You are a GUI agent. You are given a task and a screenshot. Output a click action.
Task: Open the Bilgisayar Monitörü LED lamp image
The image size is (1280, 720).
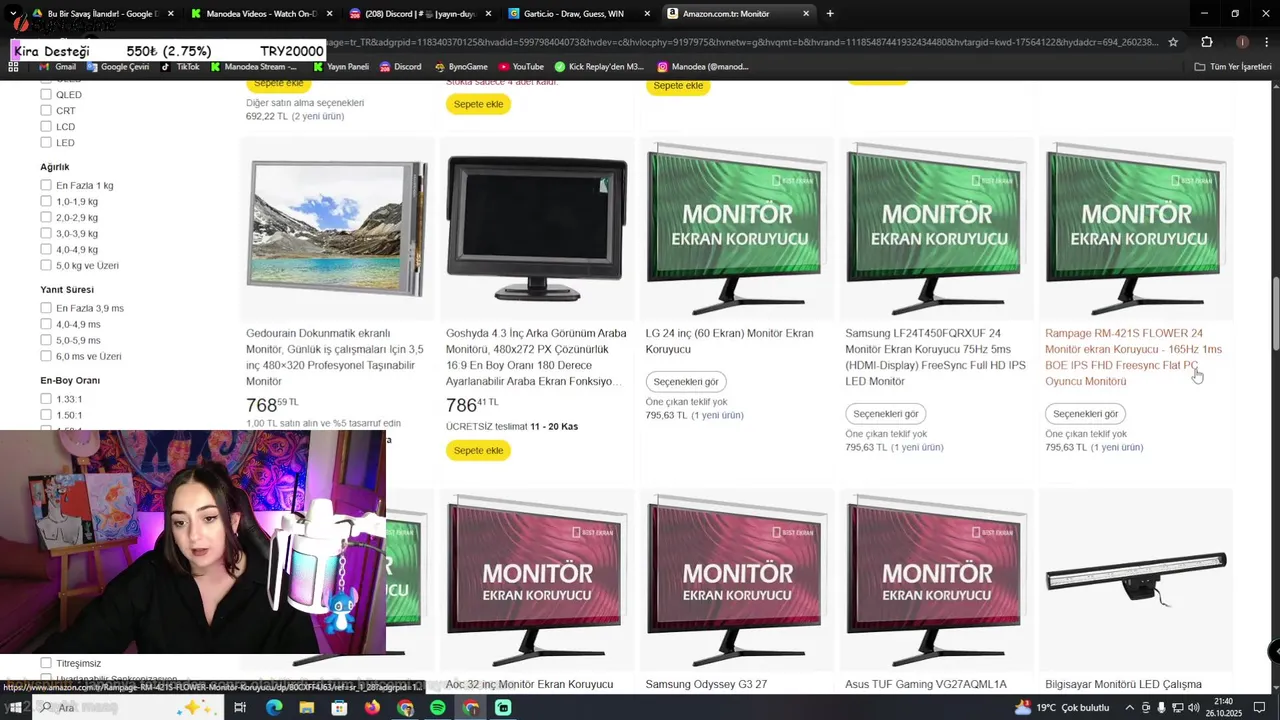1135,581
